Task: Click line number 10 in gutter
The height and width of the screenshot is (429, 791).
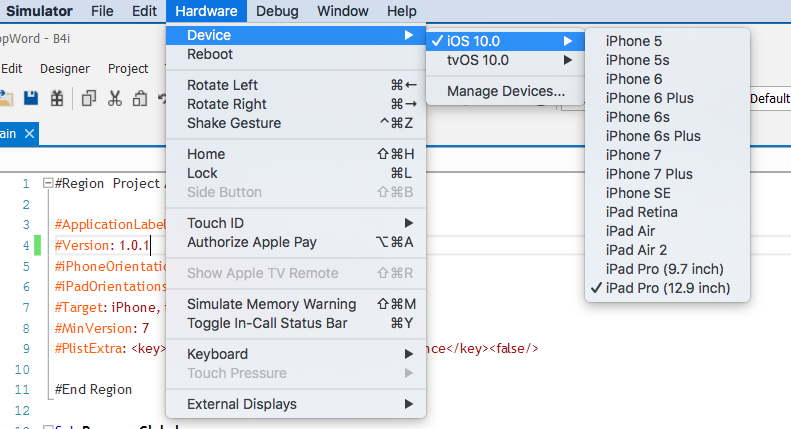Action: 22,369
